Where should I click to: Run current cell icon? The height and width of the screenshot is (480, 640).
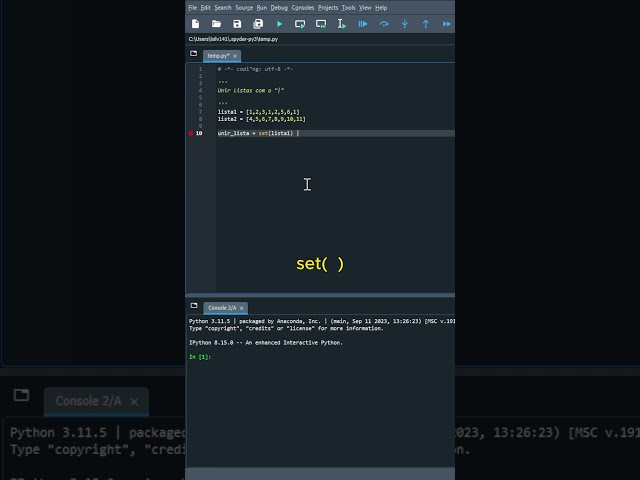click(300, 24)
